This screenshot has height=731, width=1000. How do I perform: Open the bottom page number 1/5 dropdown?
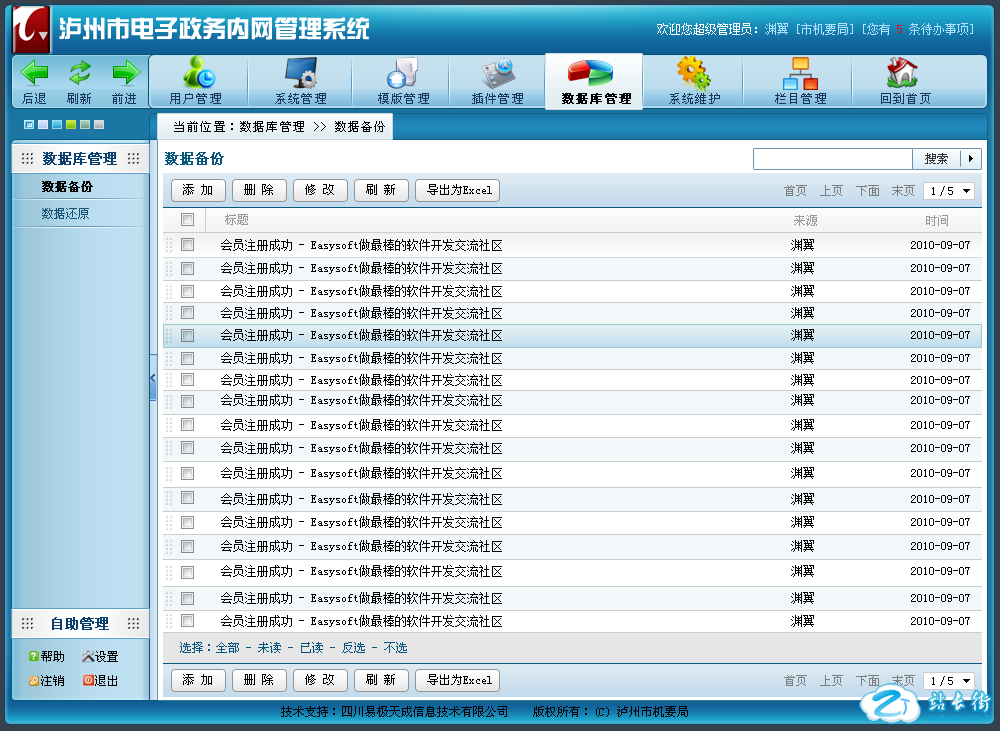pos(949,681)
